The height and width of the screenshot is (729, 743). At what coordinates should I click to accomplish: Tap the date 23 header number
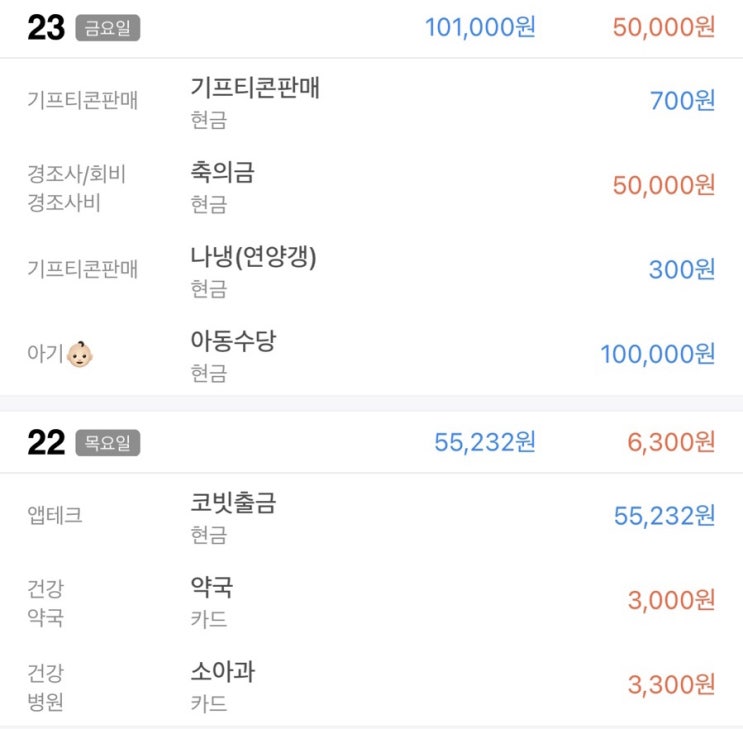pos(46,27)
